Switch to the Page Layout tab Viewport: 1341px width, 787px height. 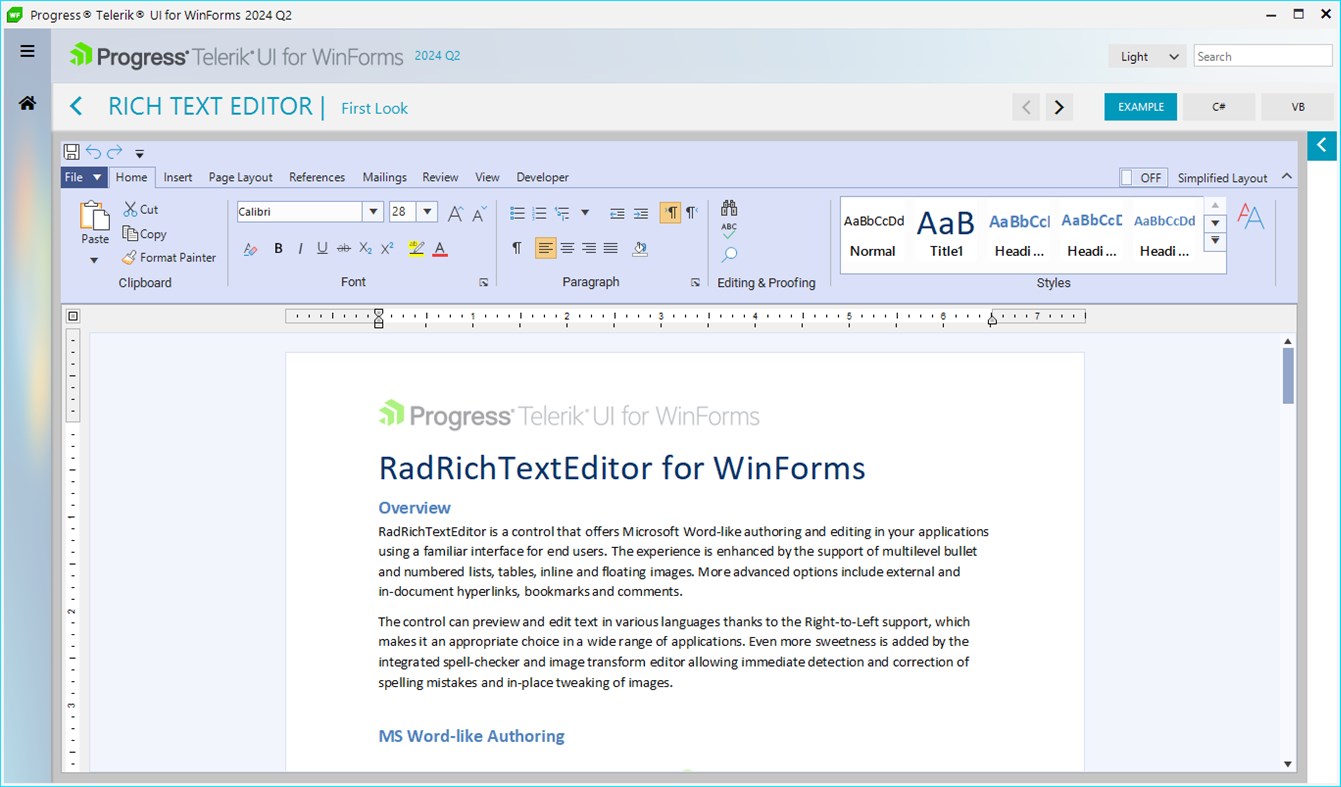(x=241, y=177)
